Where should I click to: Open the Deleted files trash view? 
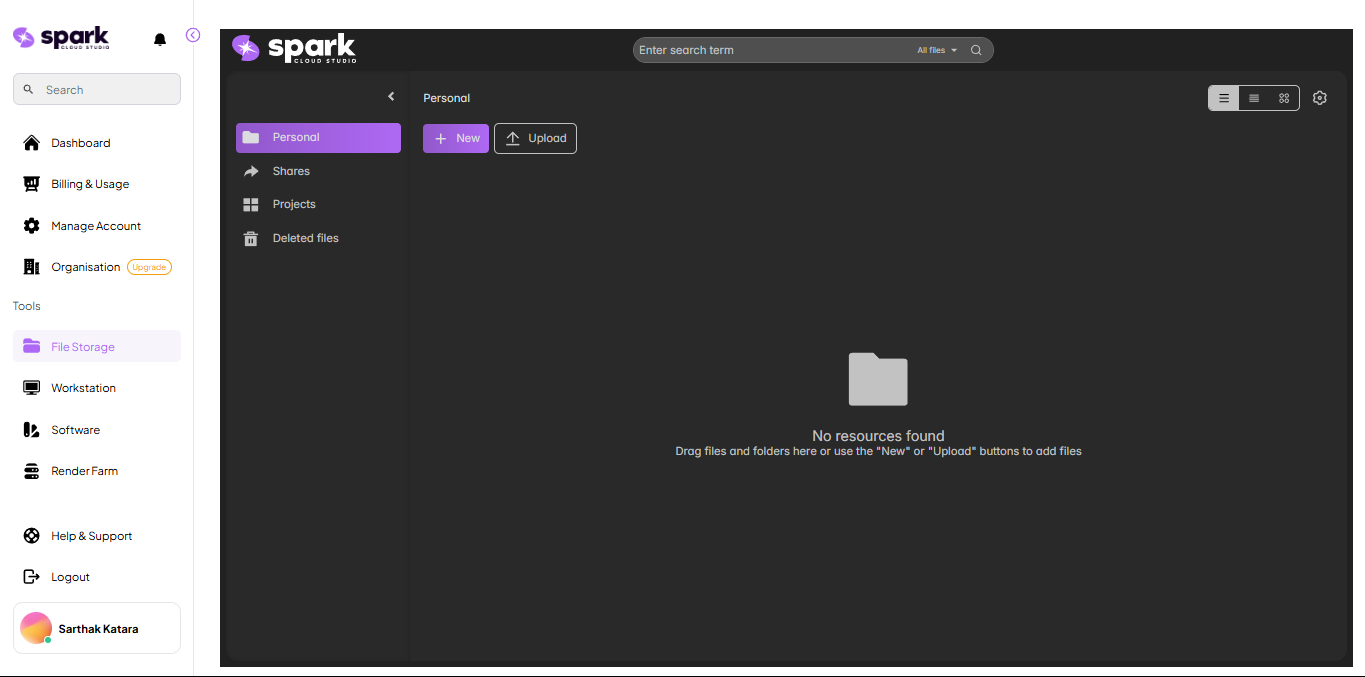point(305,237)
